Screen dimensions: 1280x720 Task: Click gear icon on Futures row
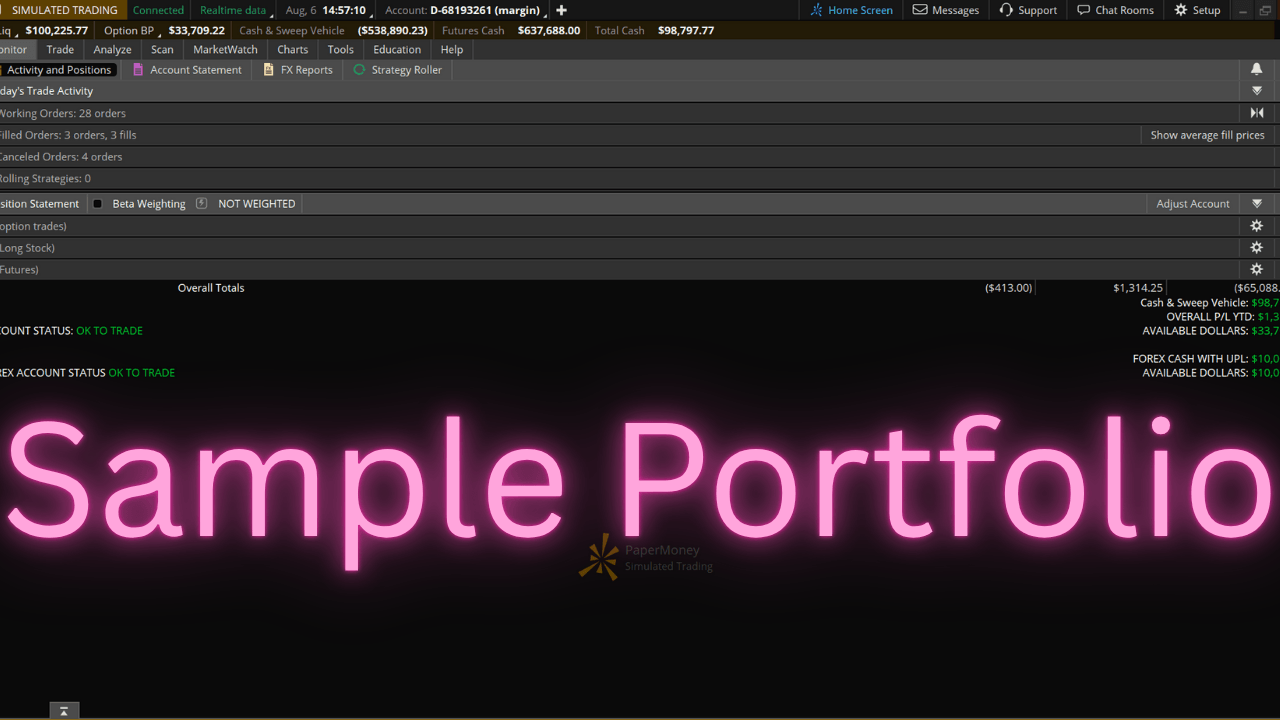click(1257, 270)
